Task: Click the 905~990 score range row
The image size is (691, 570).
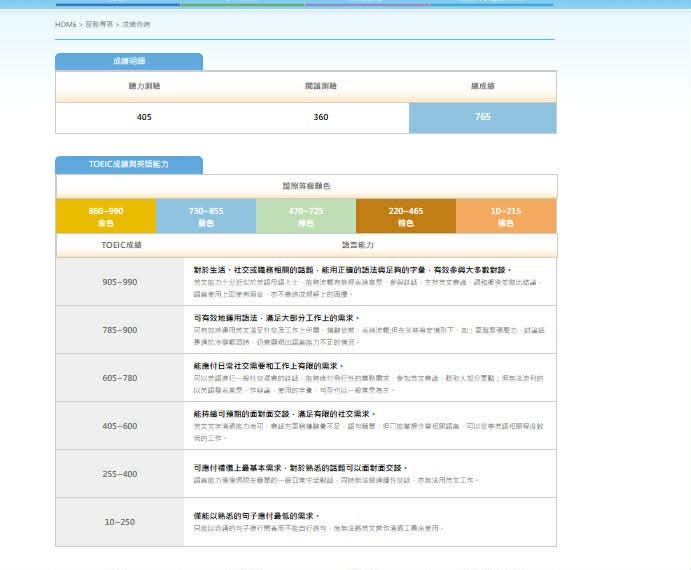Action: click(x=120, y=282)
